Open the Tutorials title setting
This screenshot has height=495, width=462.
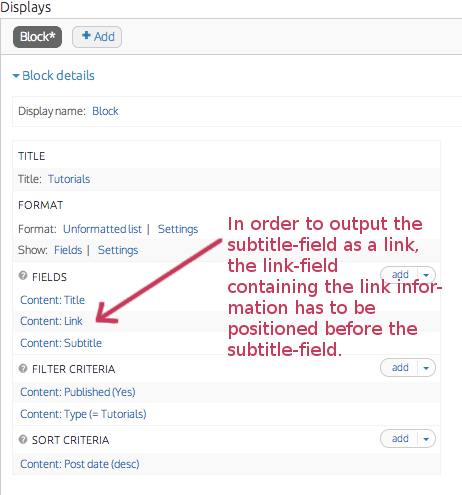coord(69,179)
